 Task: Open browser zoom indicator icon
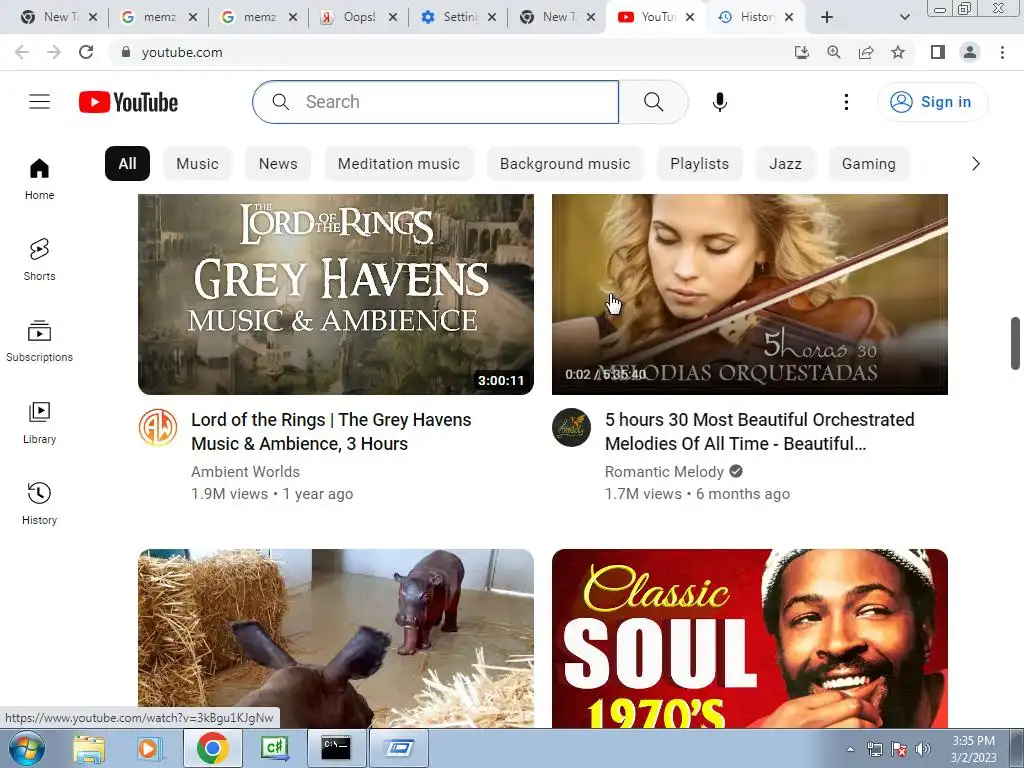click(x=833, y=52)
